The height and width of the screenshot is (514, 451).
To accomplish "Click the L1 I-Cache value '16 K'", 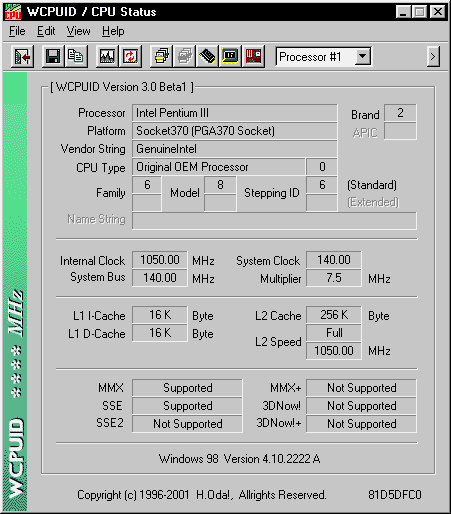I will pos(160,315).
